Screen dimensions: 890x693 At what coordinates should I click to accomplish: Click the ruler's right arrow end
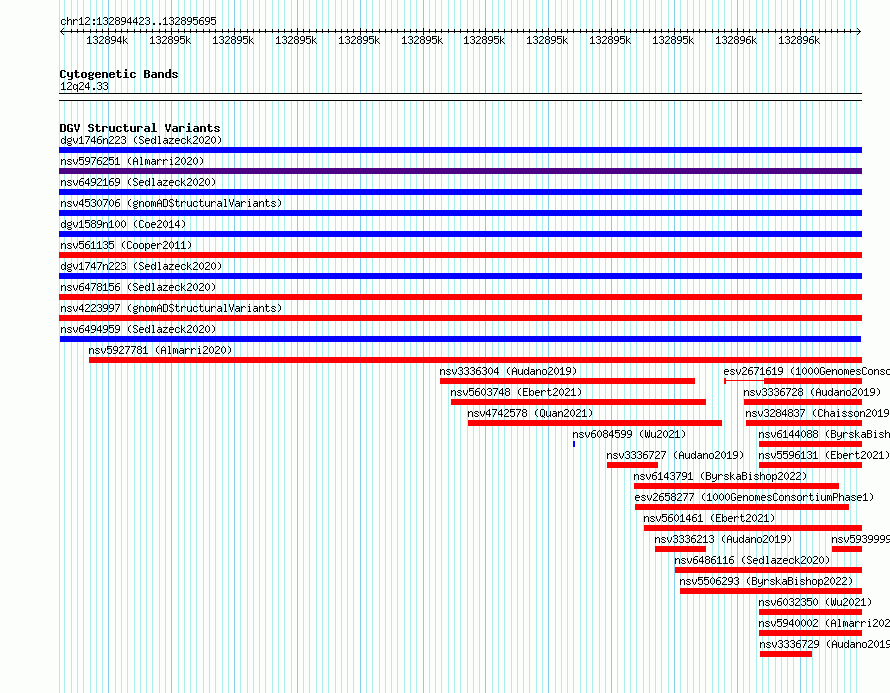pos(859,31)
